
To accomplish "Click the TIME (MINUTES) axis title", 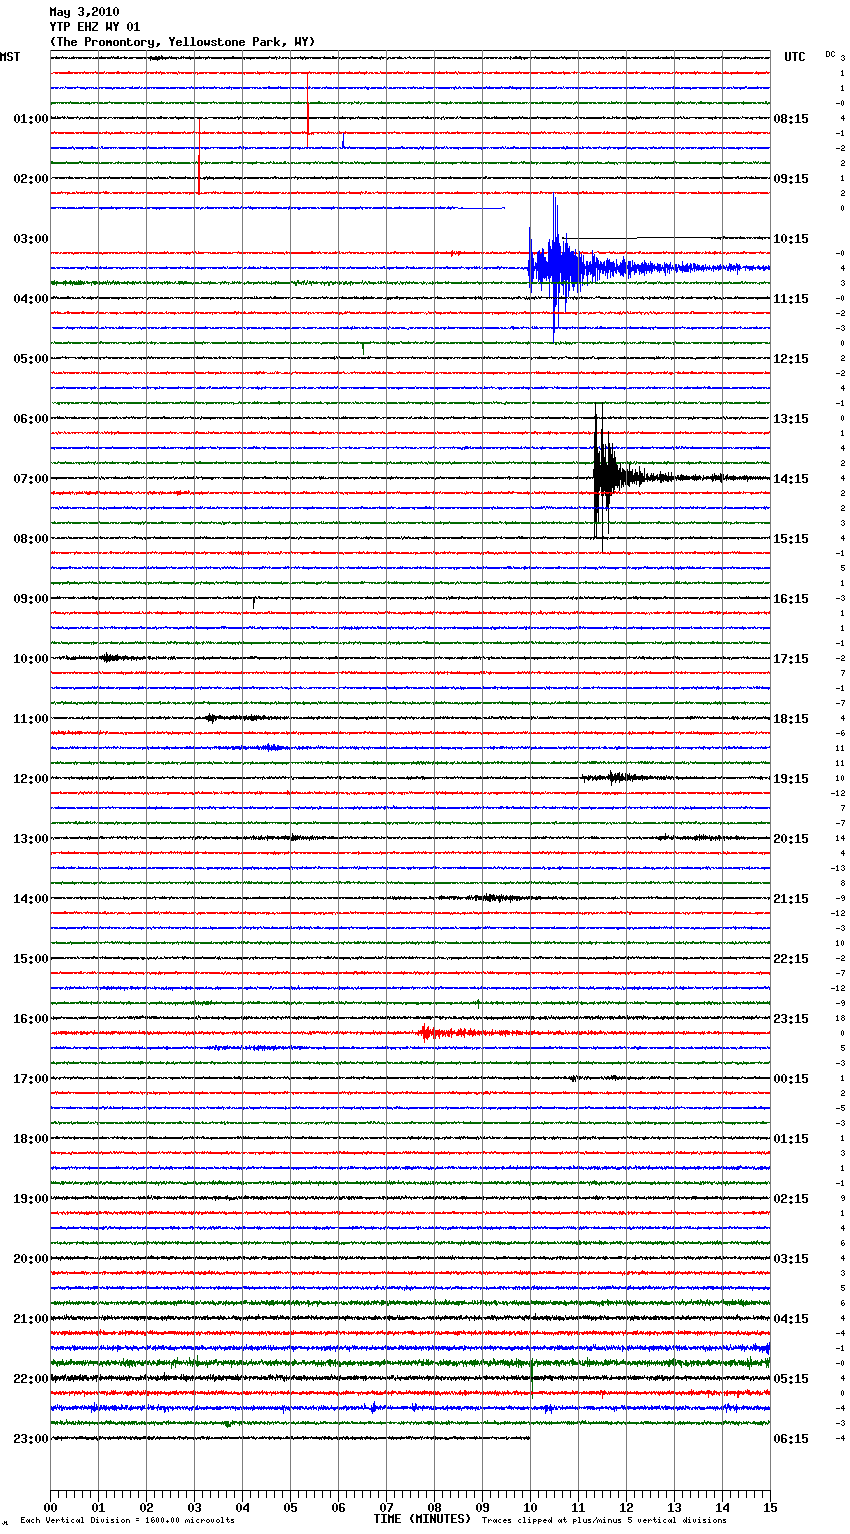I will coord(422,1519).
